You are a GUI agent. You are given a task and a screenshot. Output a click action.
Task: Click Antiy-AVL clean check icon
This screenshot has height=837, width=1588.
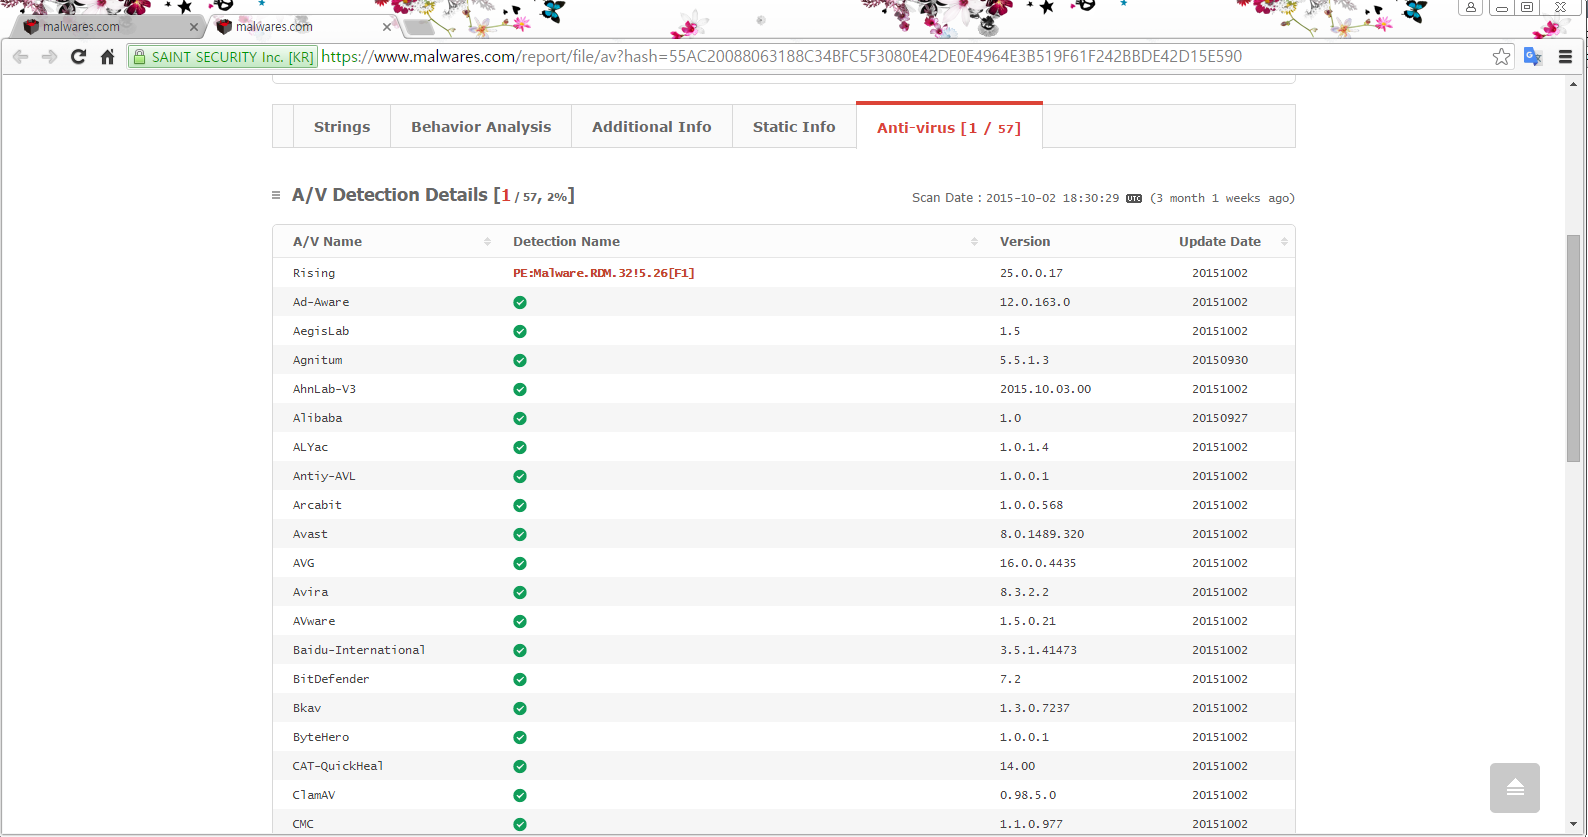(520, 476)
